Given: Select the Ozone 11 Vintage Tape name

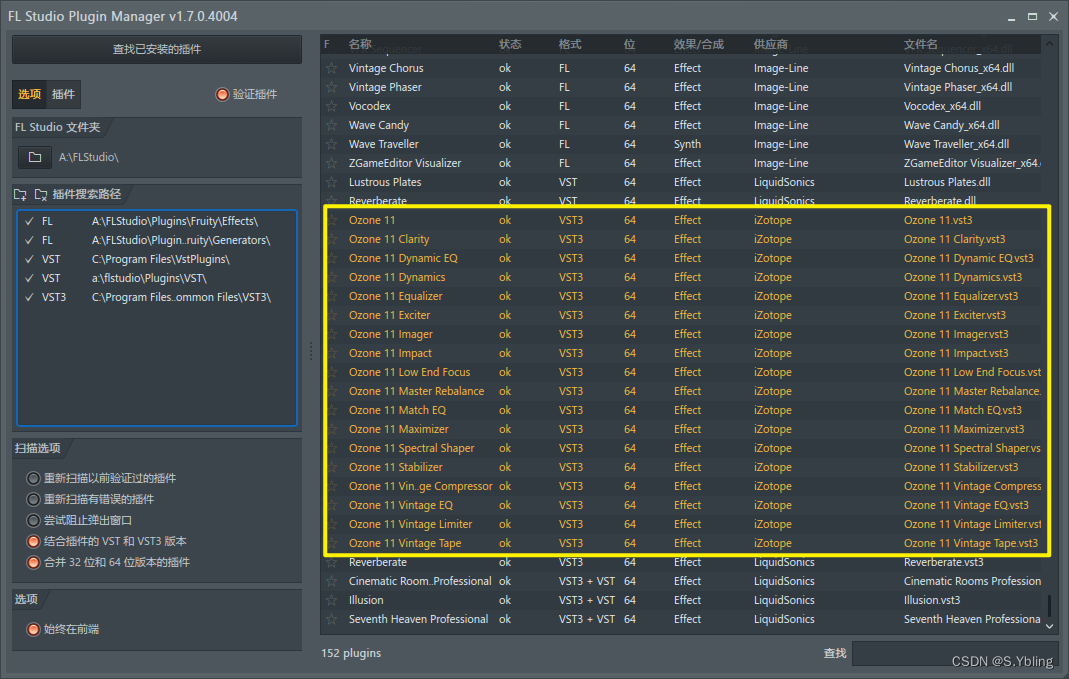Looking at the screenshot, I should point(405,543).
